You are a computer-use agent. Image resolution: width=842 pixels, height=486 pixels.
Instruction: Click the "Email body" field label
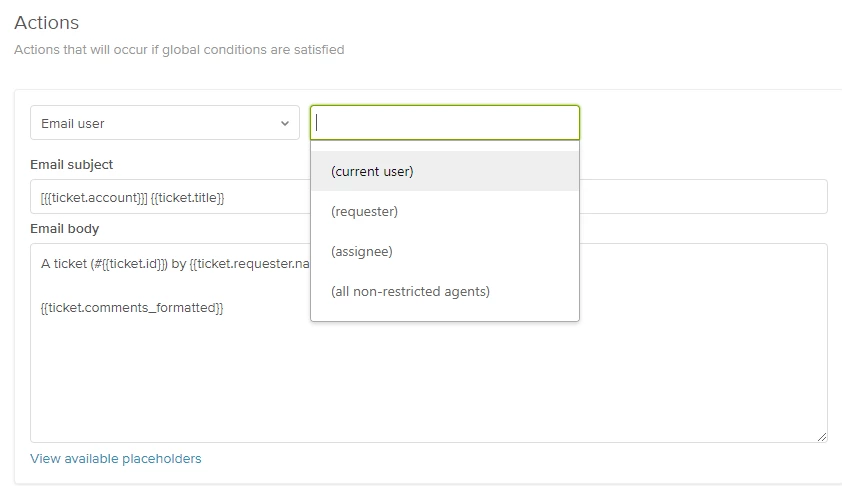pos(65,229)
